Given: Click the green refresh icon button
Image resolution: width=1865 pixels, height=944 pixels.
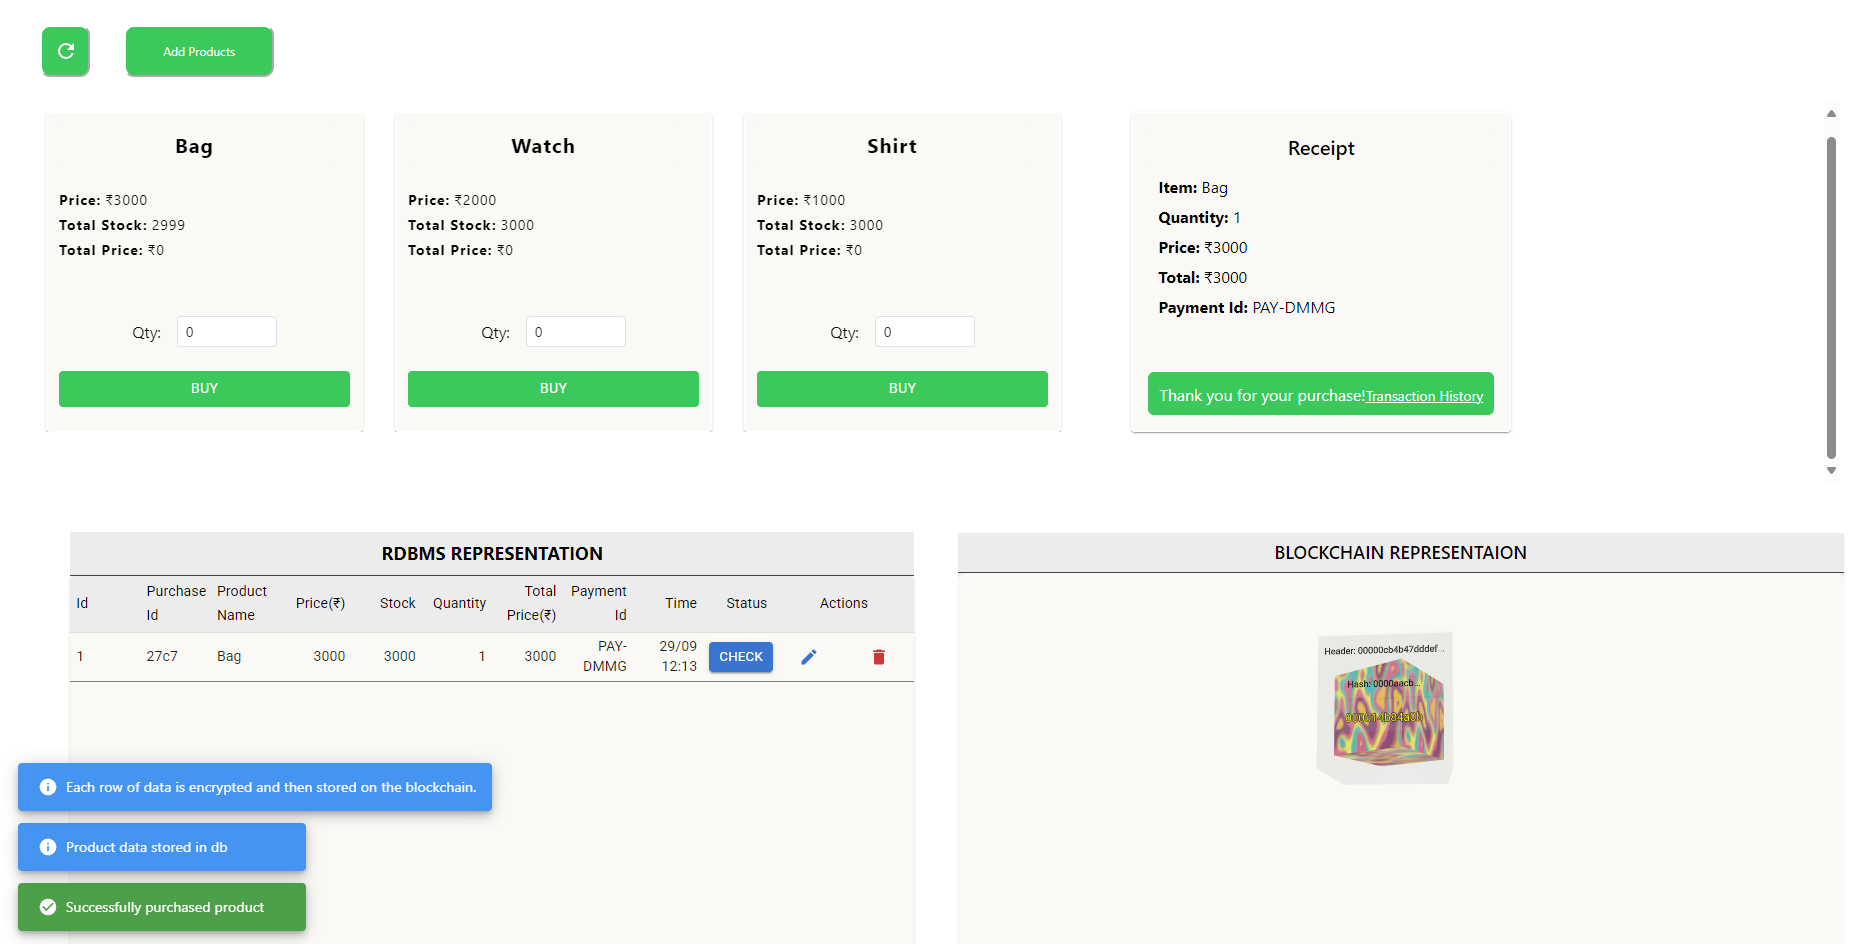Looking at the screenshot, I should pos(66,51).
